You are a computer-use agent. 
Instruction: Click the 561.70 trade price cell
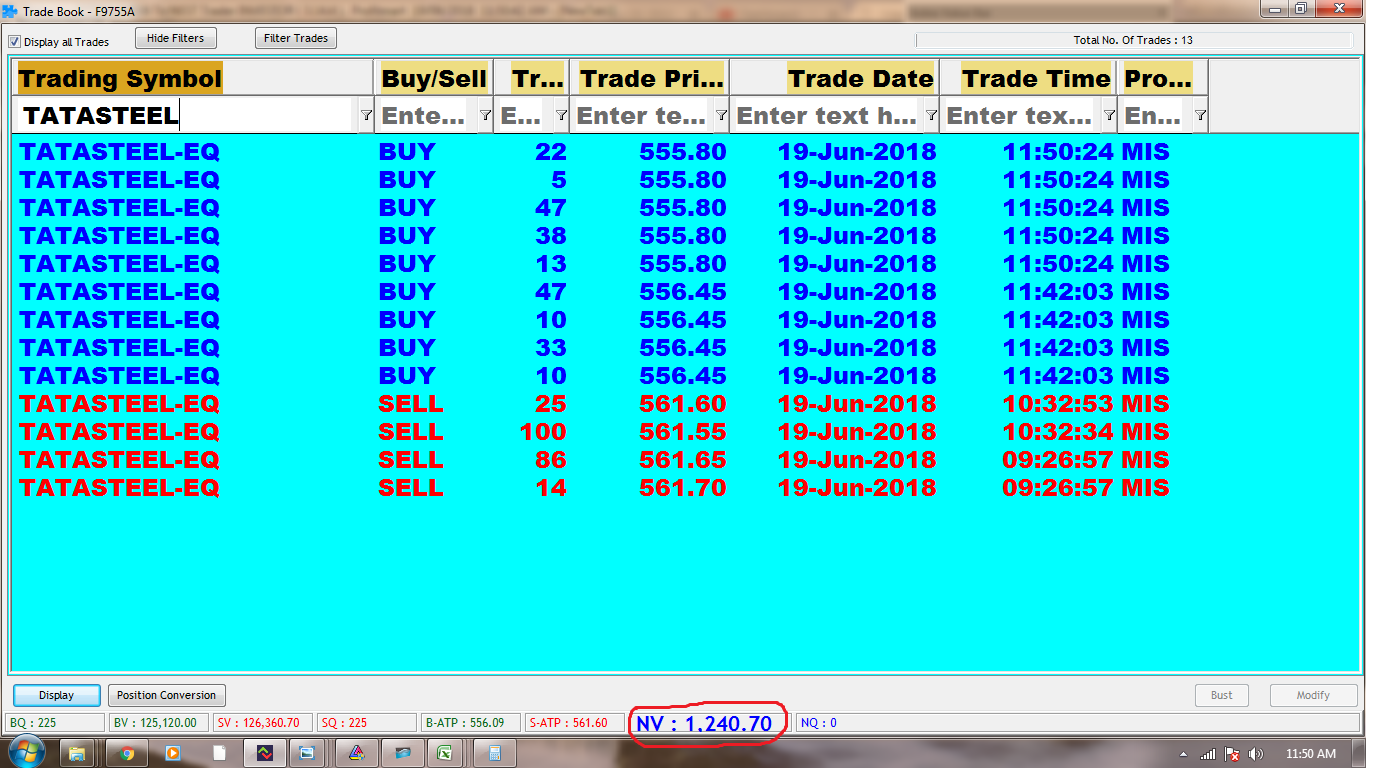(x=683, y=488)
